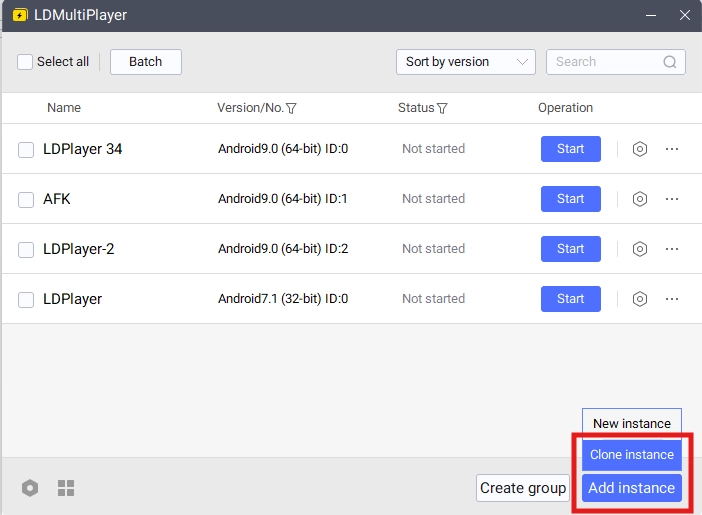Enable the Select all checkbox
The image size is (702, 515).
pos(25,62)
